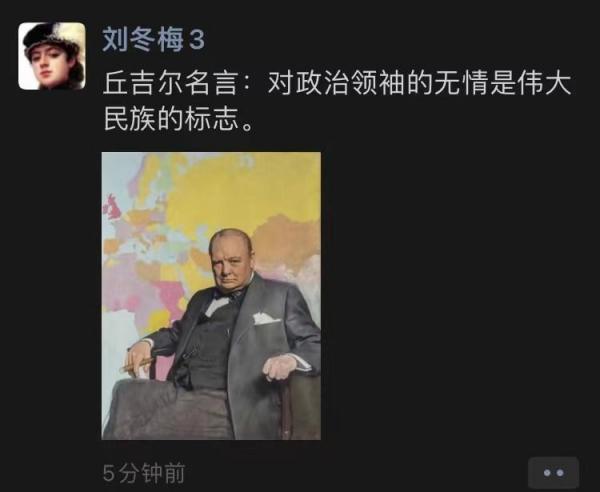Viewport: 600px width, 492px height.
Task: Click the bow tie in the portrait
Action: tap(230, 294)
